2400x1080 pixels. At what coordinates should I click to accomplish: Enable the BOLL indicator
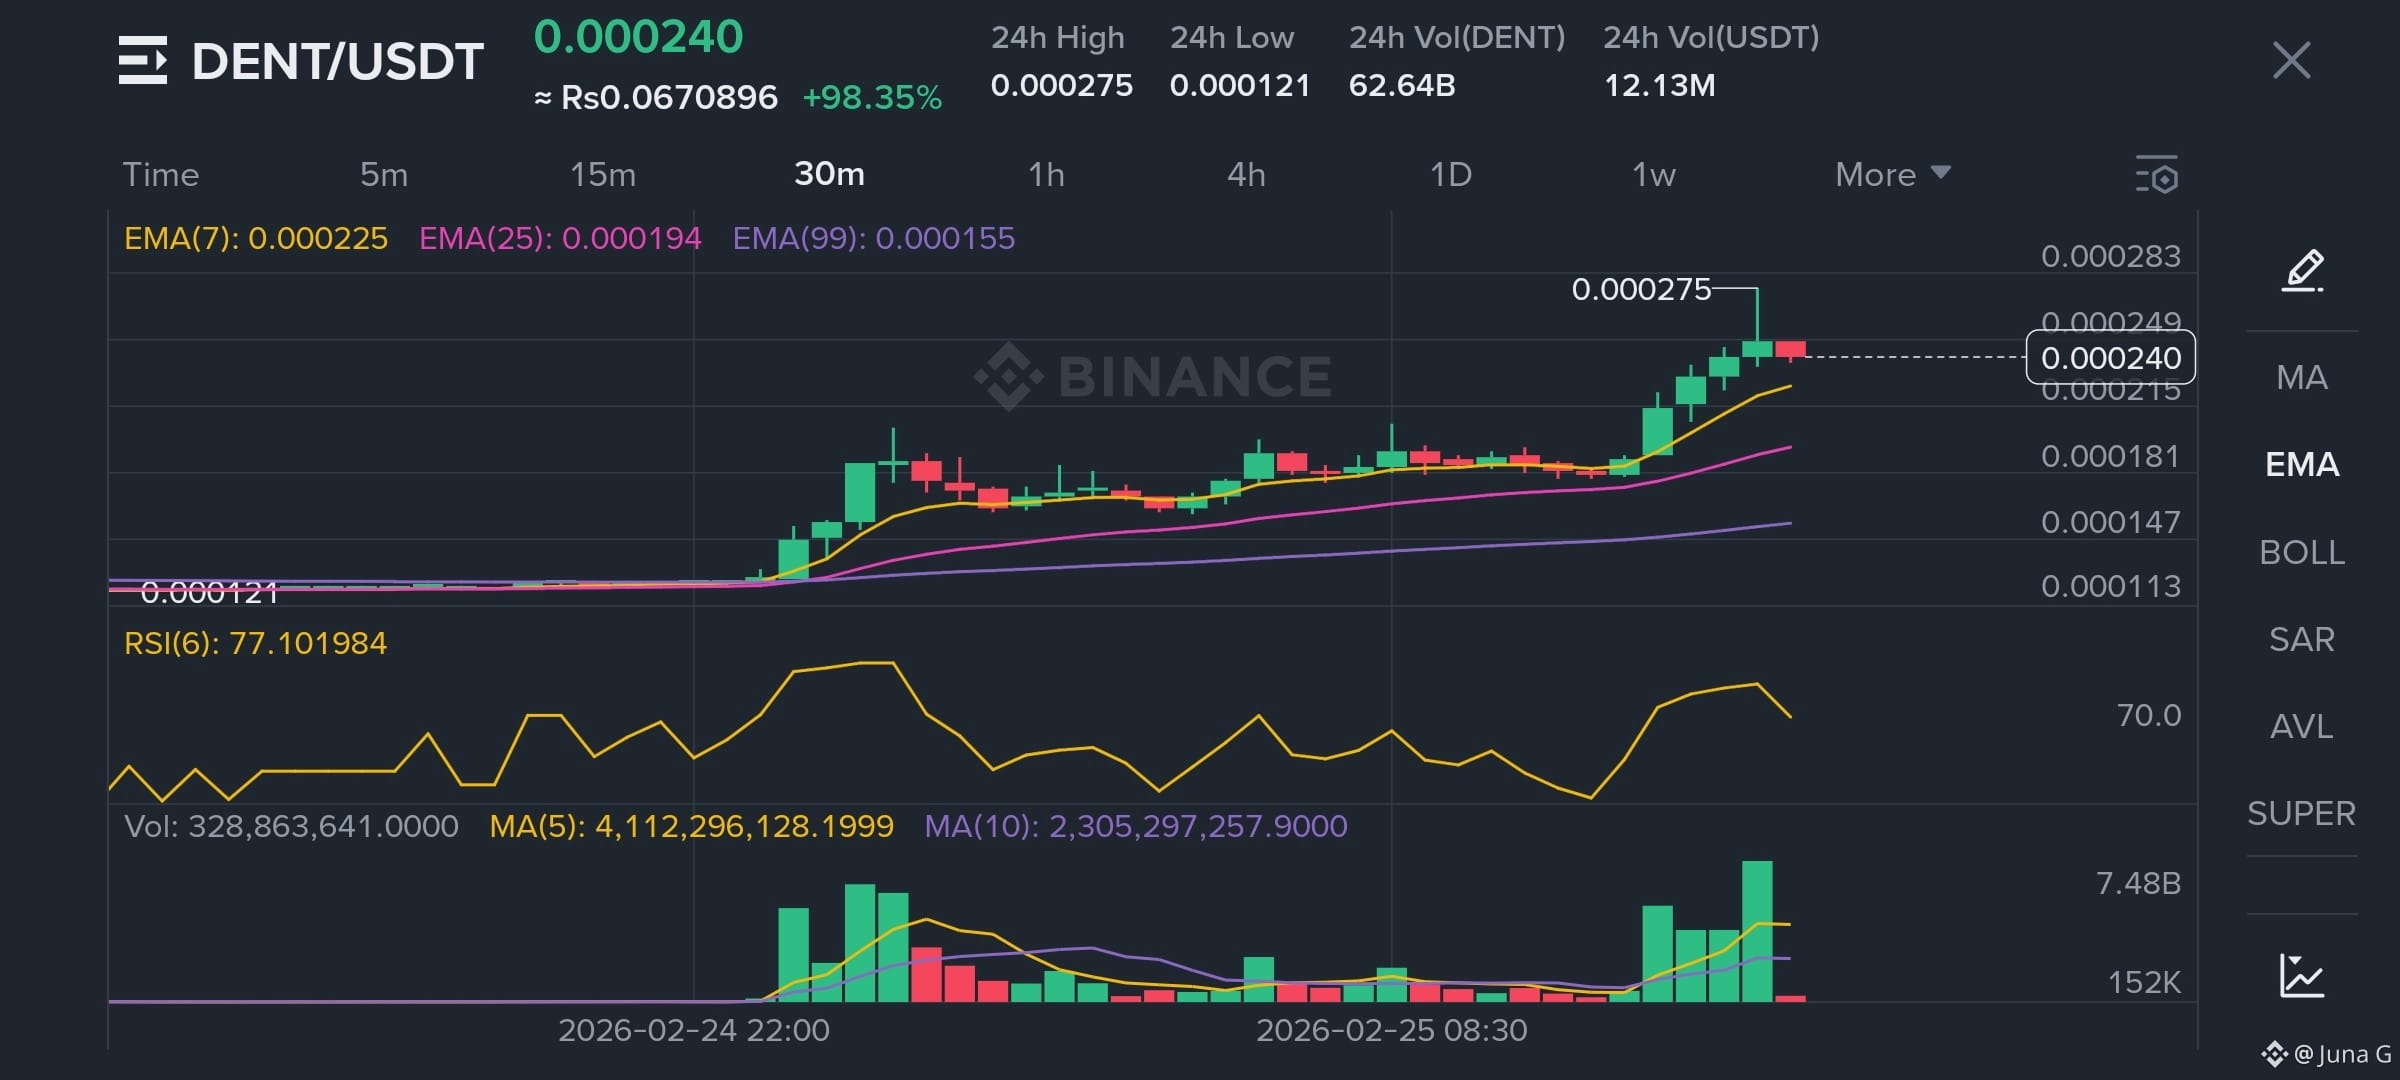(2302, 552)
